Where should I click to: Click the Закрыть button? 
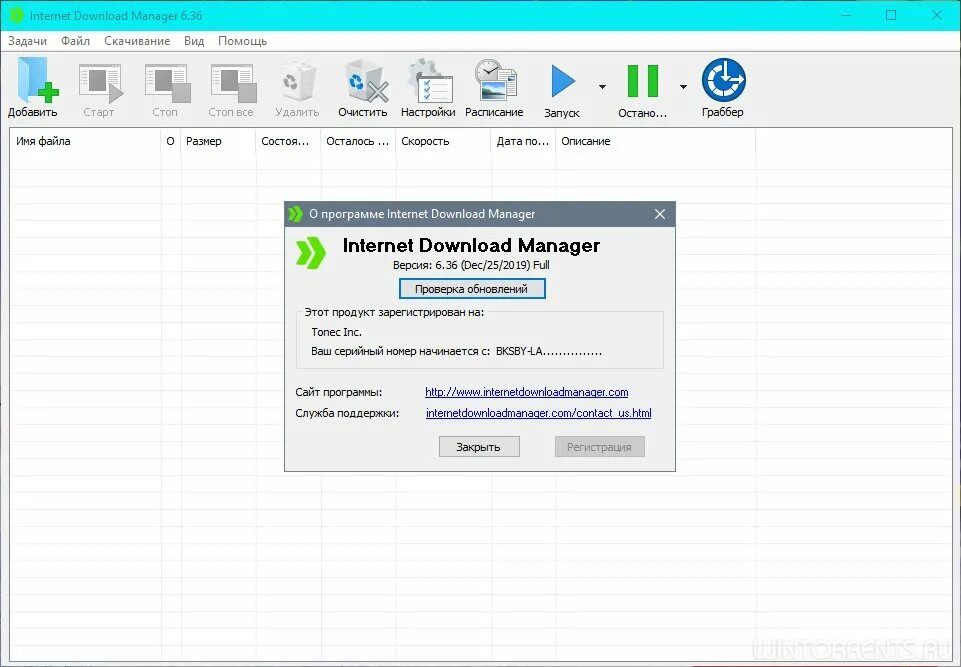point(479,447)
